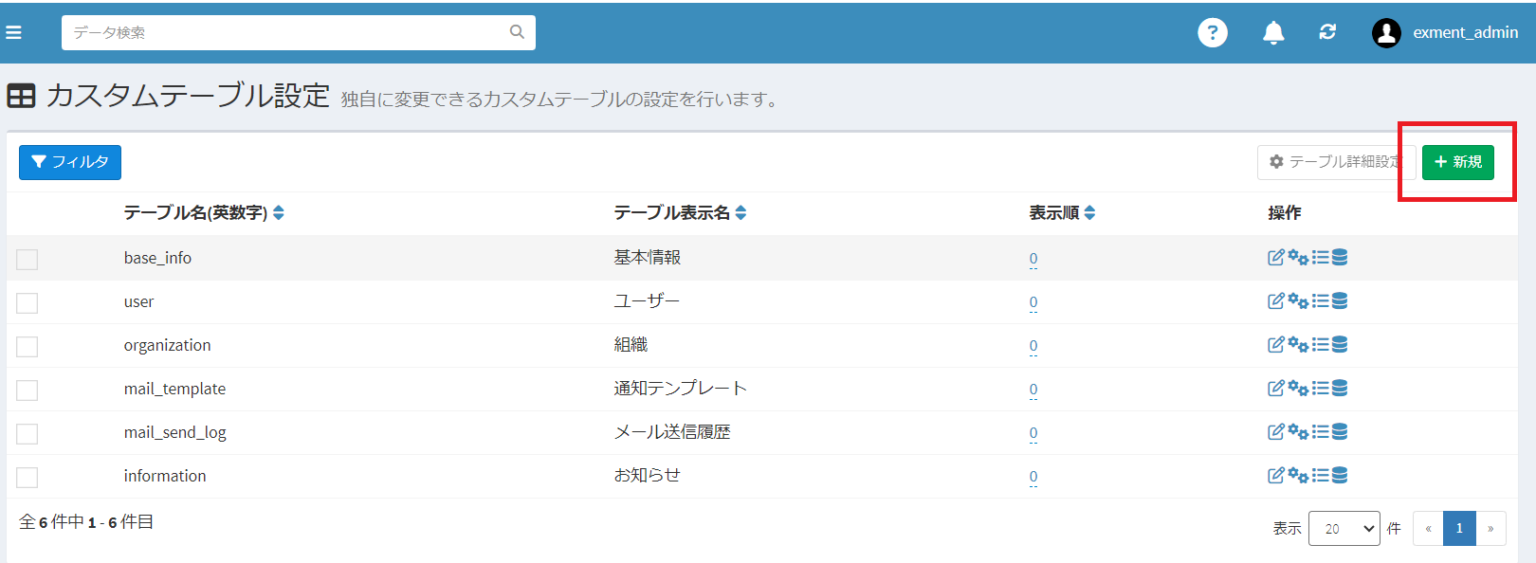Check the checkbox for user row
The height and width of the screenshot is (563, 1536).
pyautogui.click(x=27, y=302)
